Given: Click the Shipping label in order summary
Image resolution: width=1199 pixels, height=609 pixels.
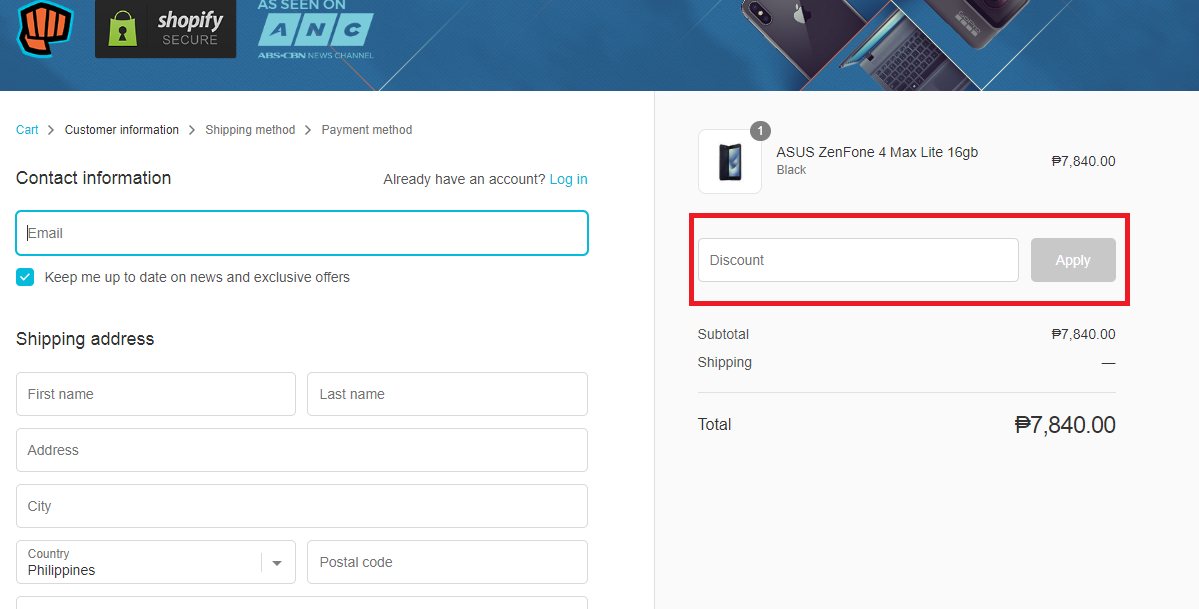Looking at the screenshot, I should (725, 363).
